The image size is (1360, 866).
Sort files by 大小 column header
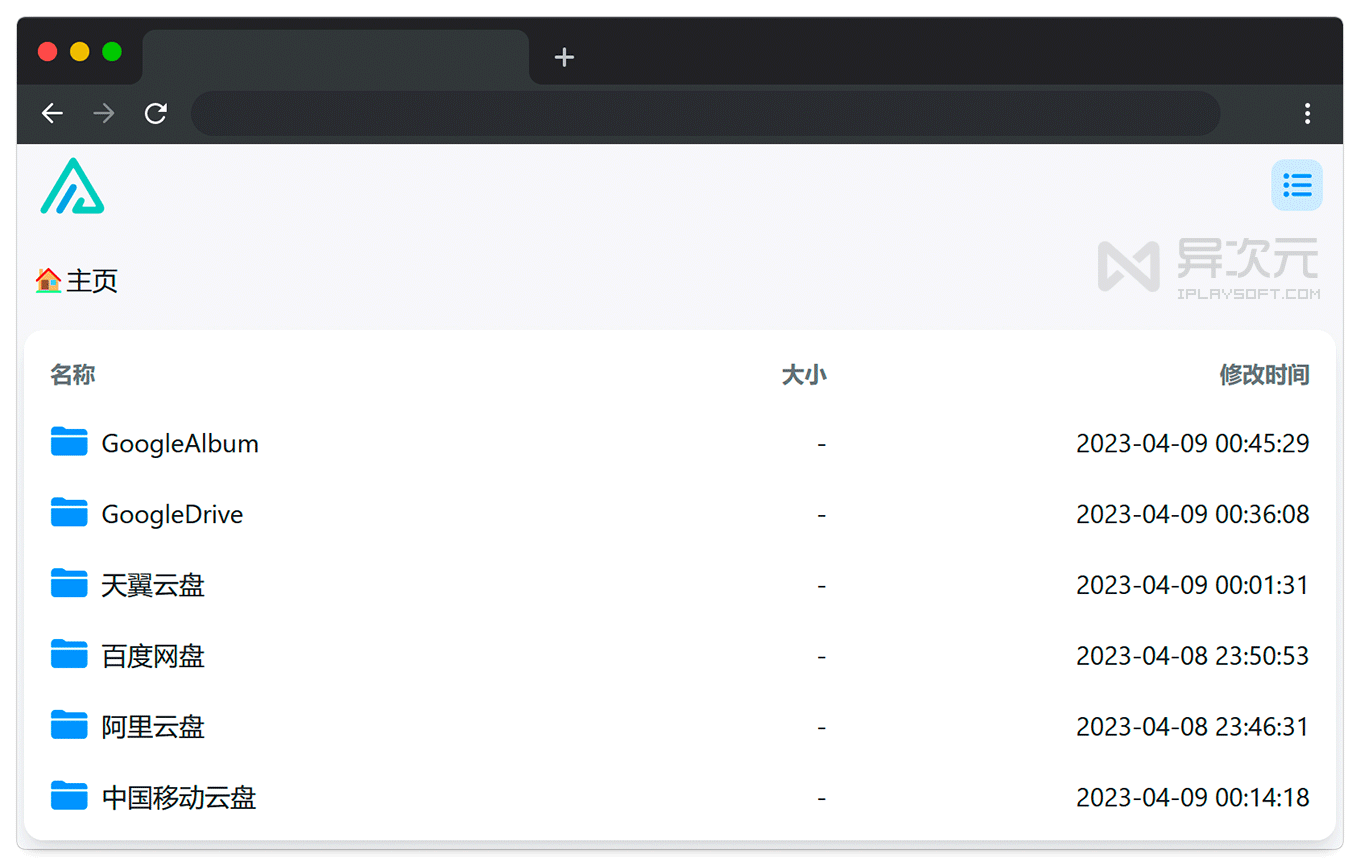click(x=803, y=375)
